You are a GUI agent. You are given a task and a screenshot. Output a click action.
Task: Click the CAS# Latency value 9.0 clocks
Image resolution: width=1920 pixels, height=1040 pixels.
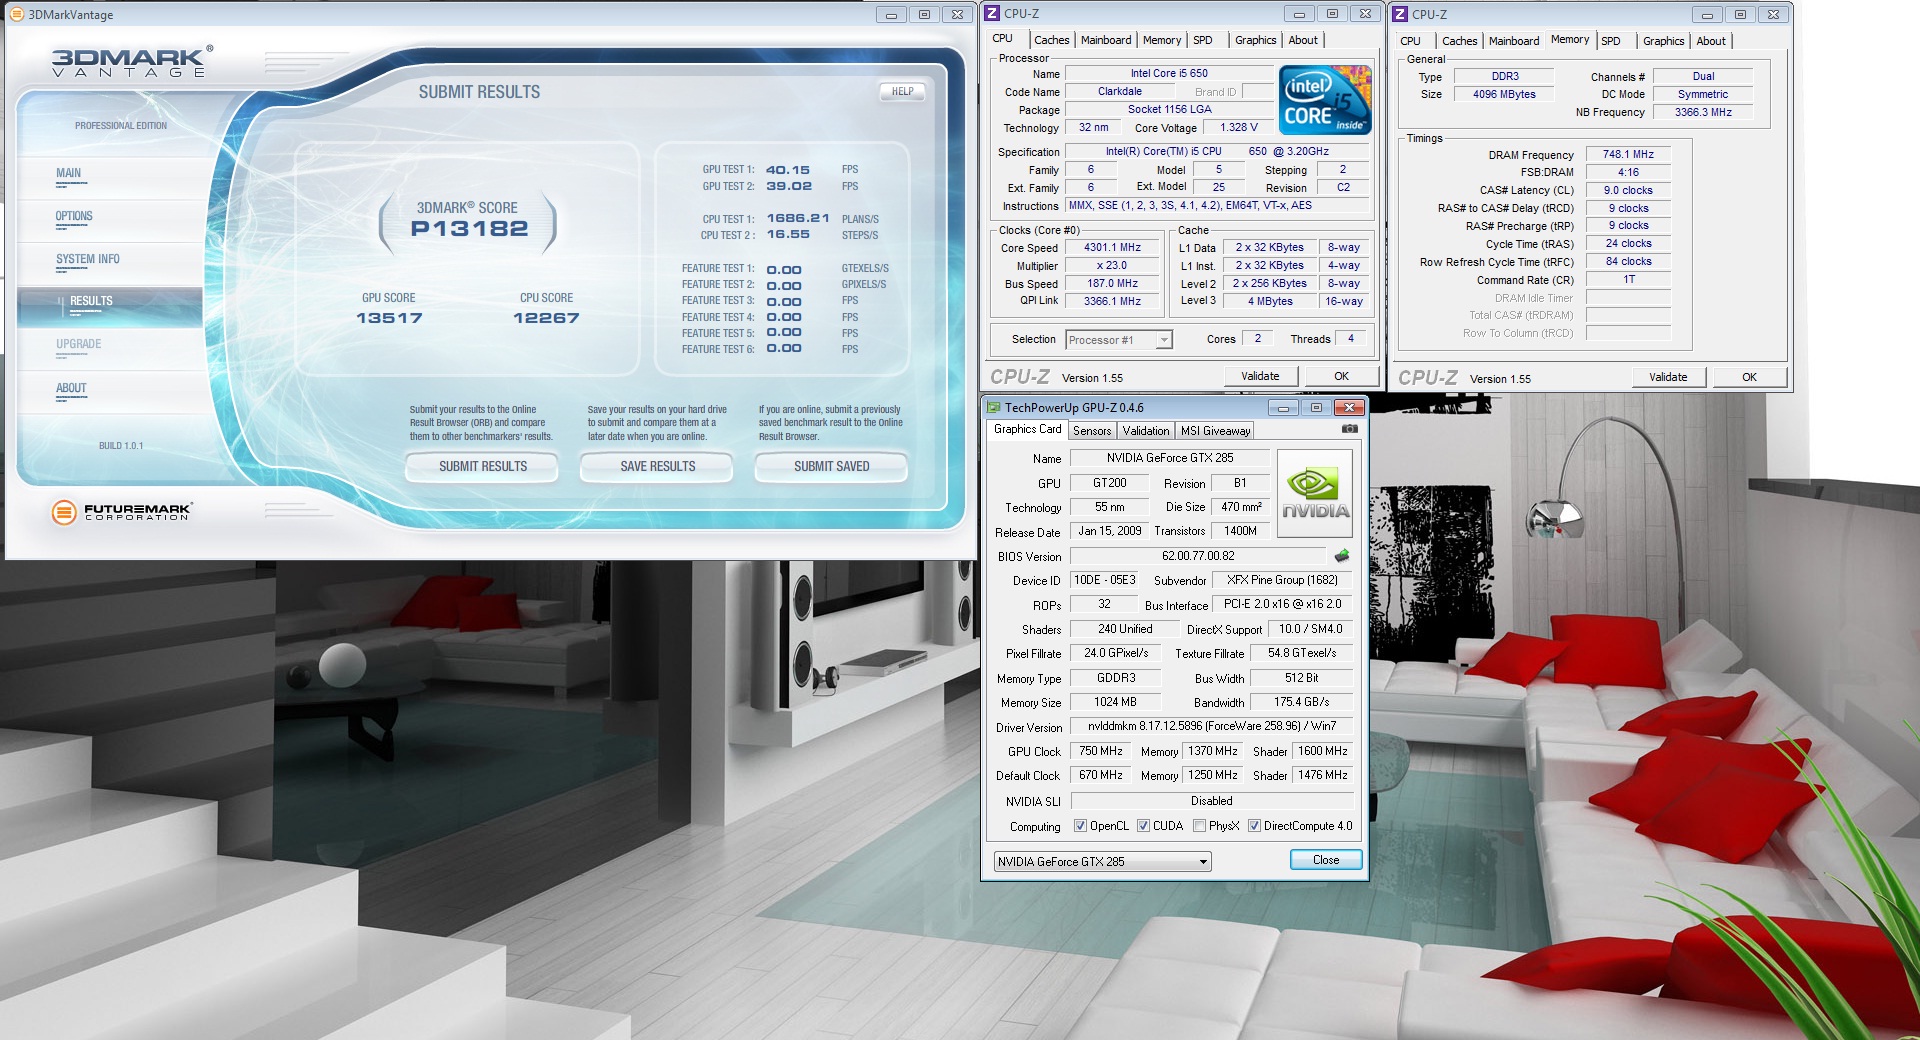click(1628, 190)
